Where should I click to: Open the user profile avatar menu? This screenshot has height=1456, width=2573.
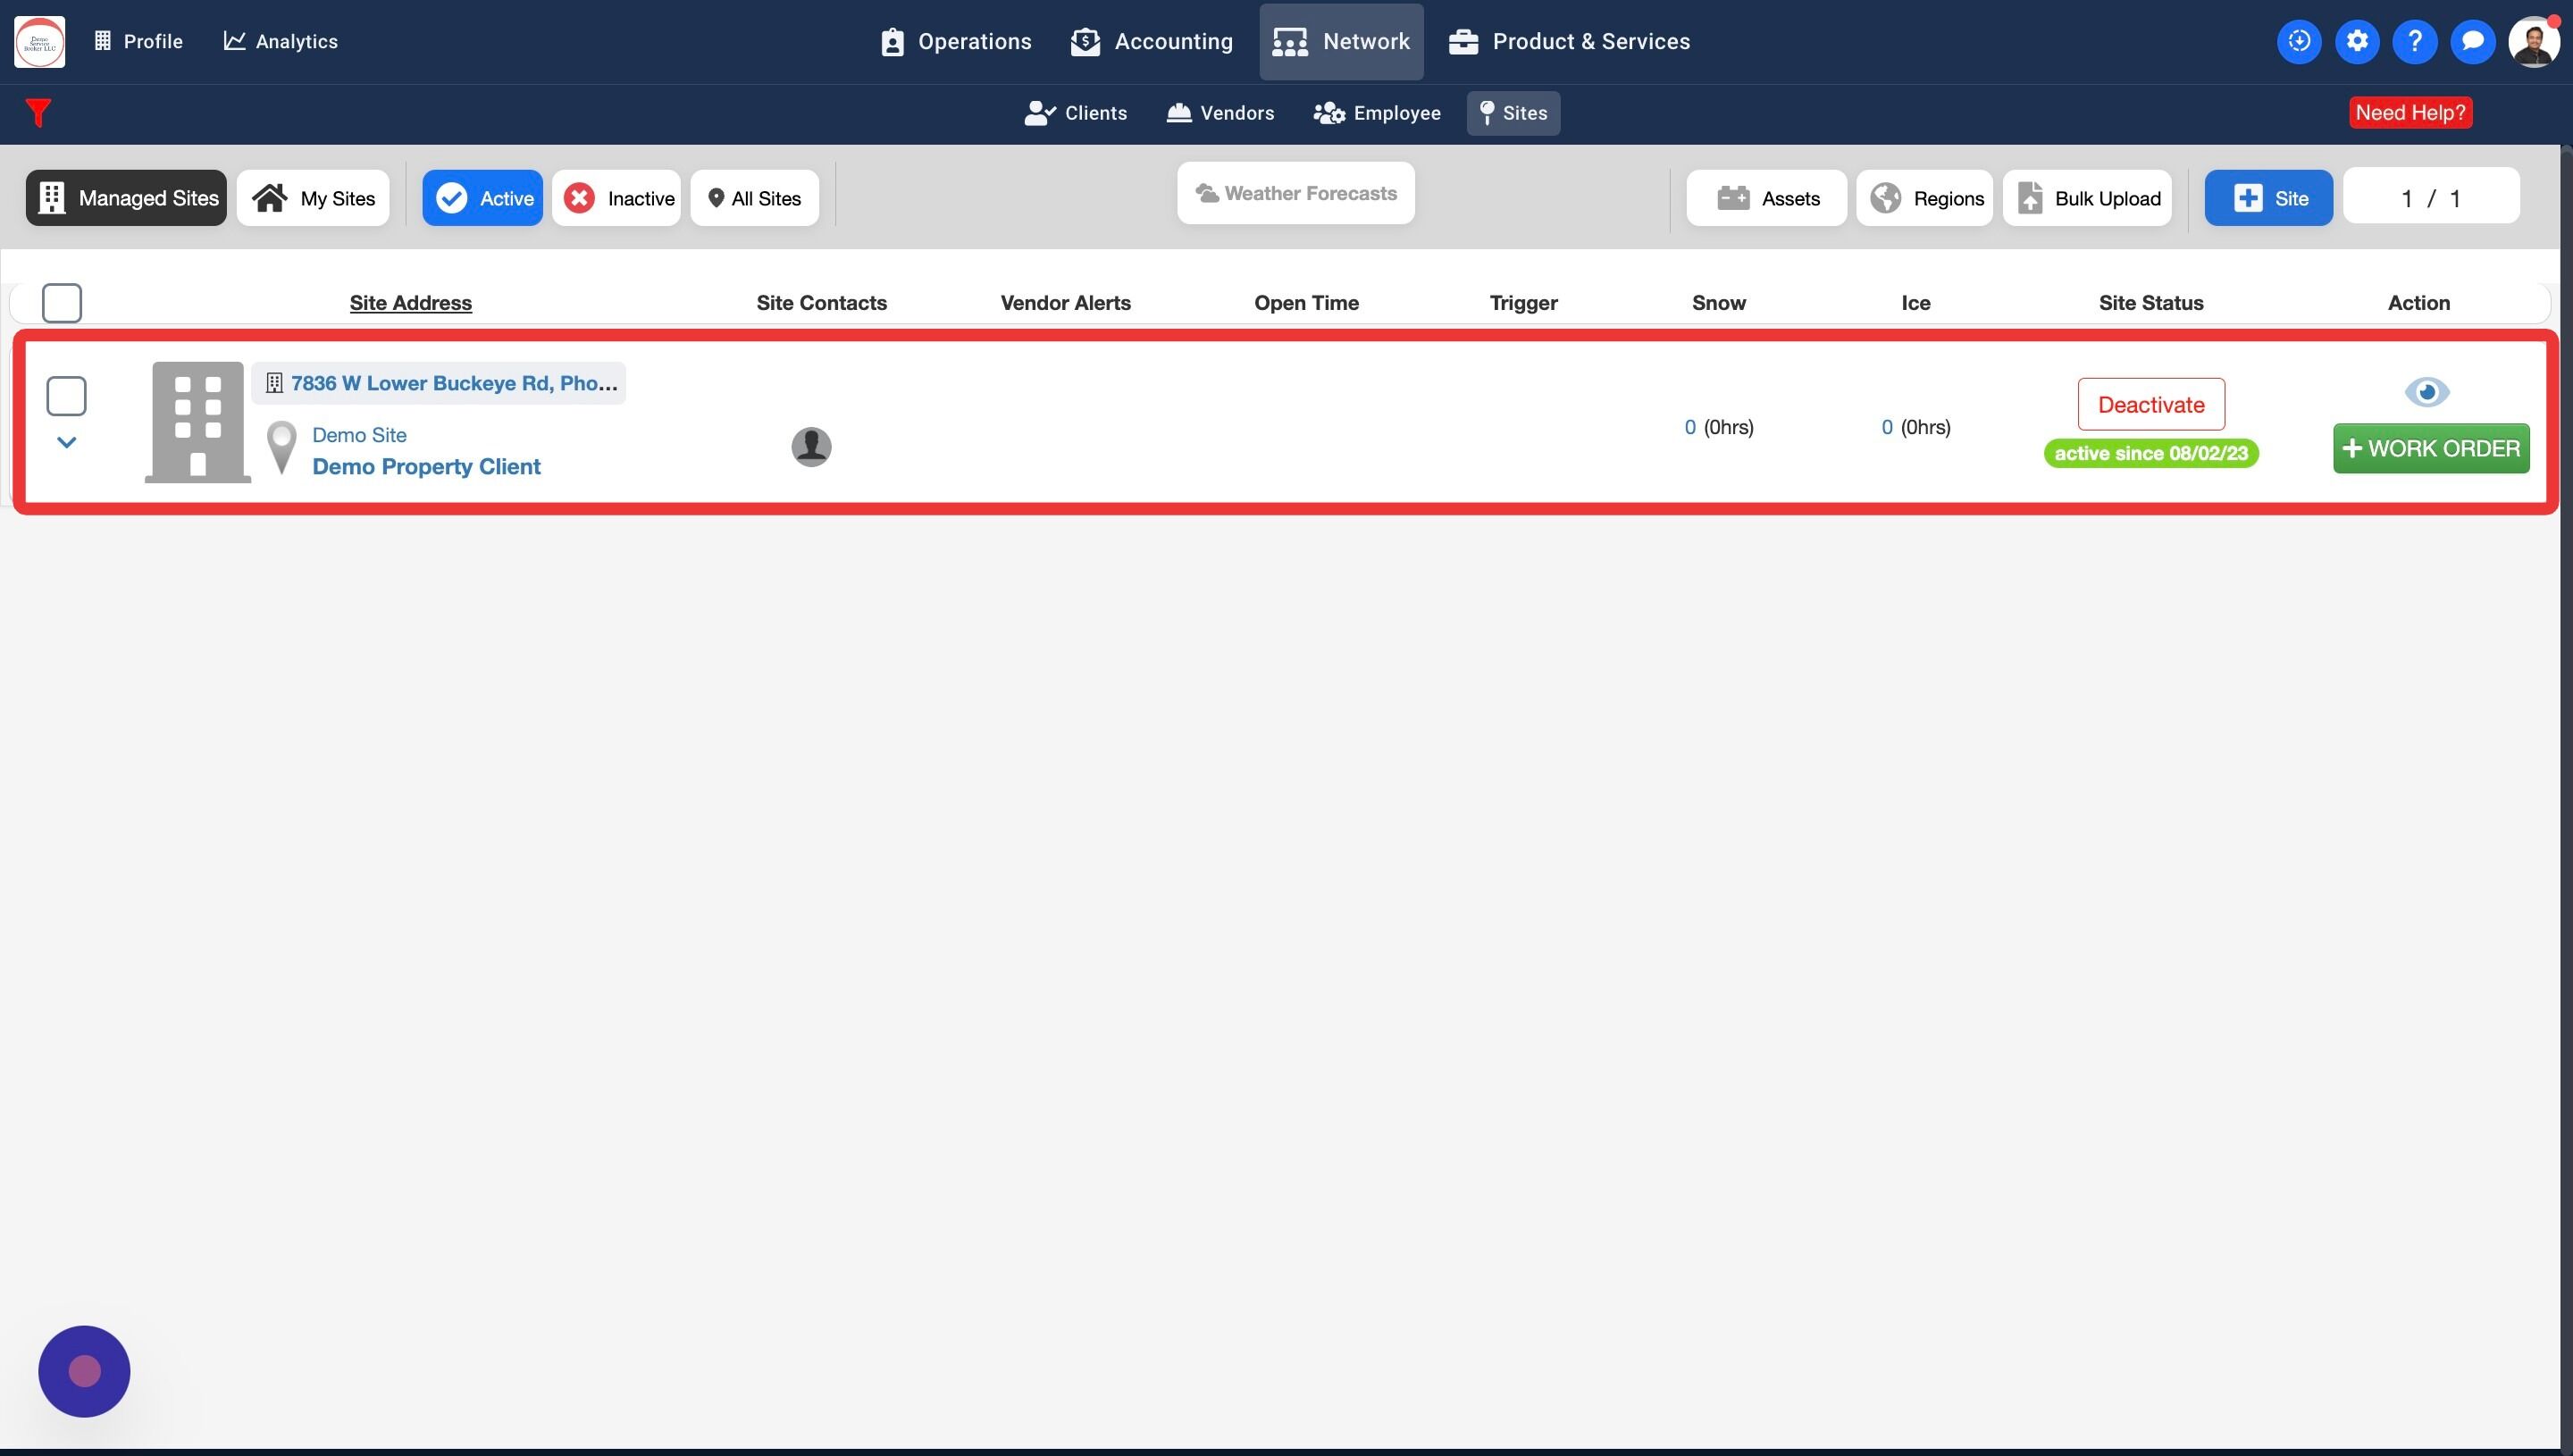pos(2532,41)
